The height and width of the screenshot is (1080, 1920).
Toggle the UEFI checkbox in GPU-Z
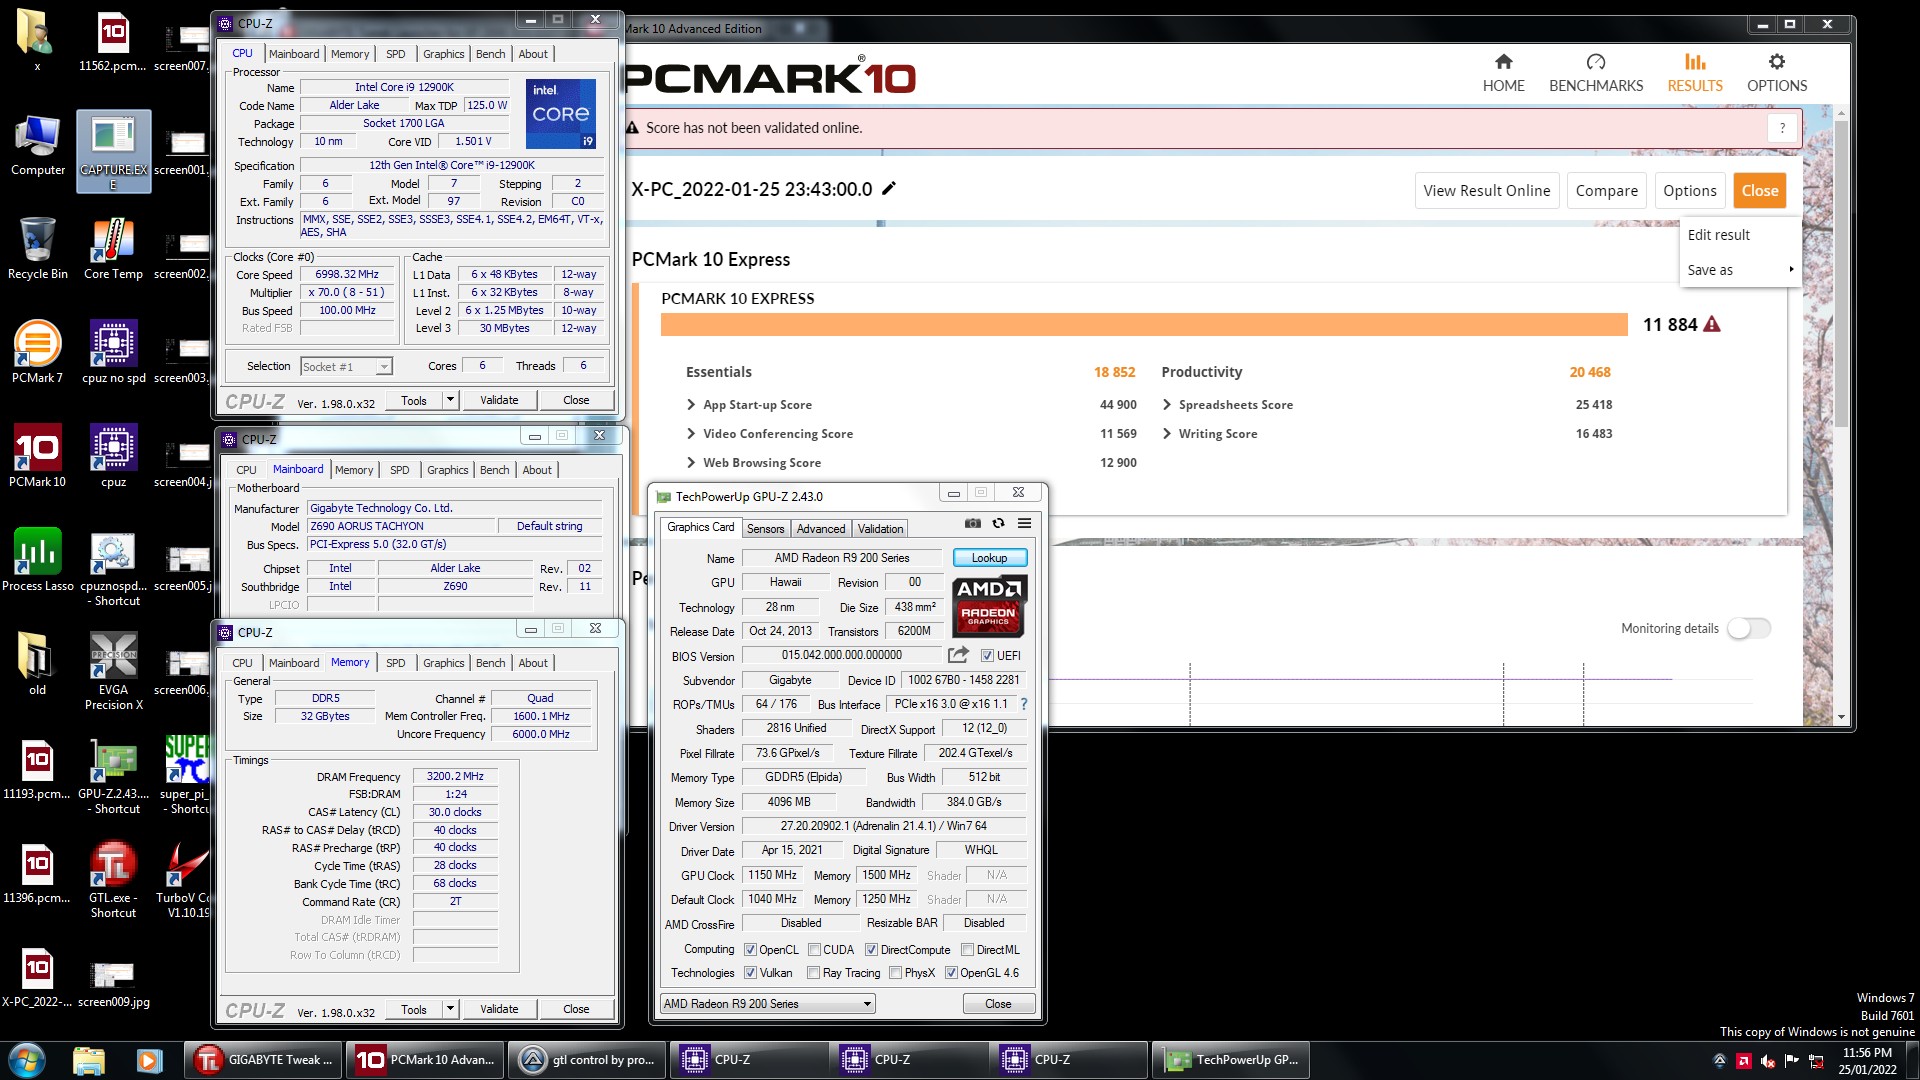987,656
